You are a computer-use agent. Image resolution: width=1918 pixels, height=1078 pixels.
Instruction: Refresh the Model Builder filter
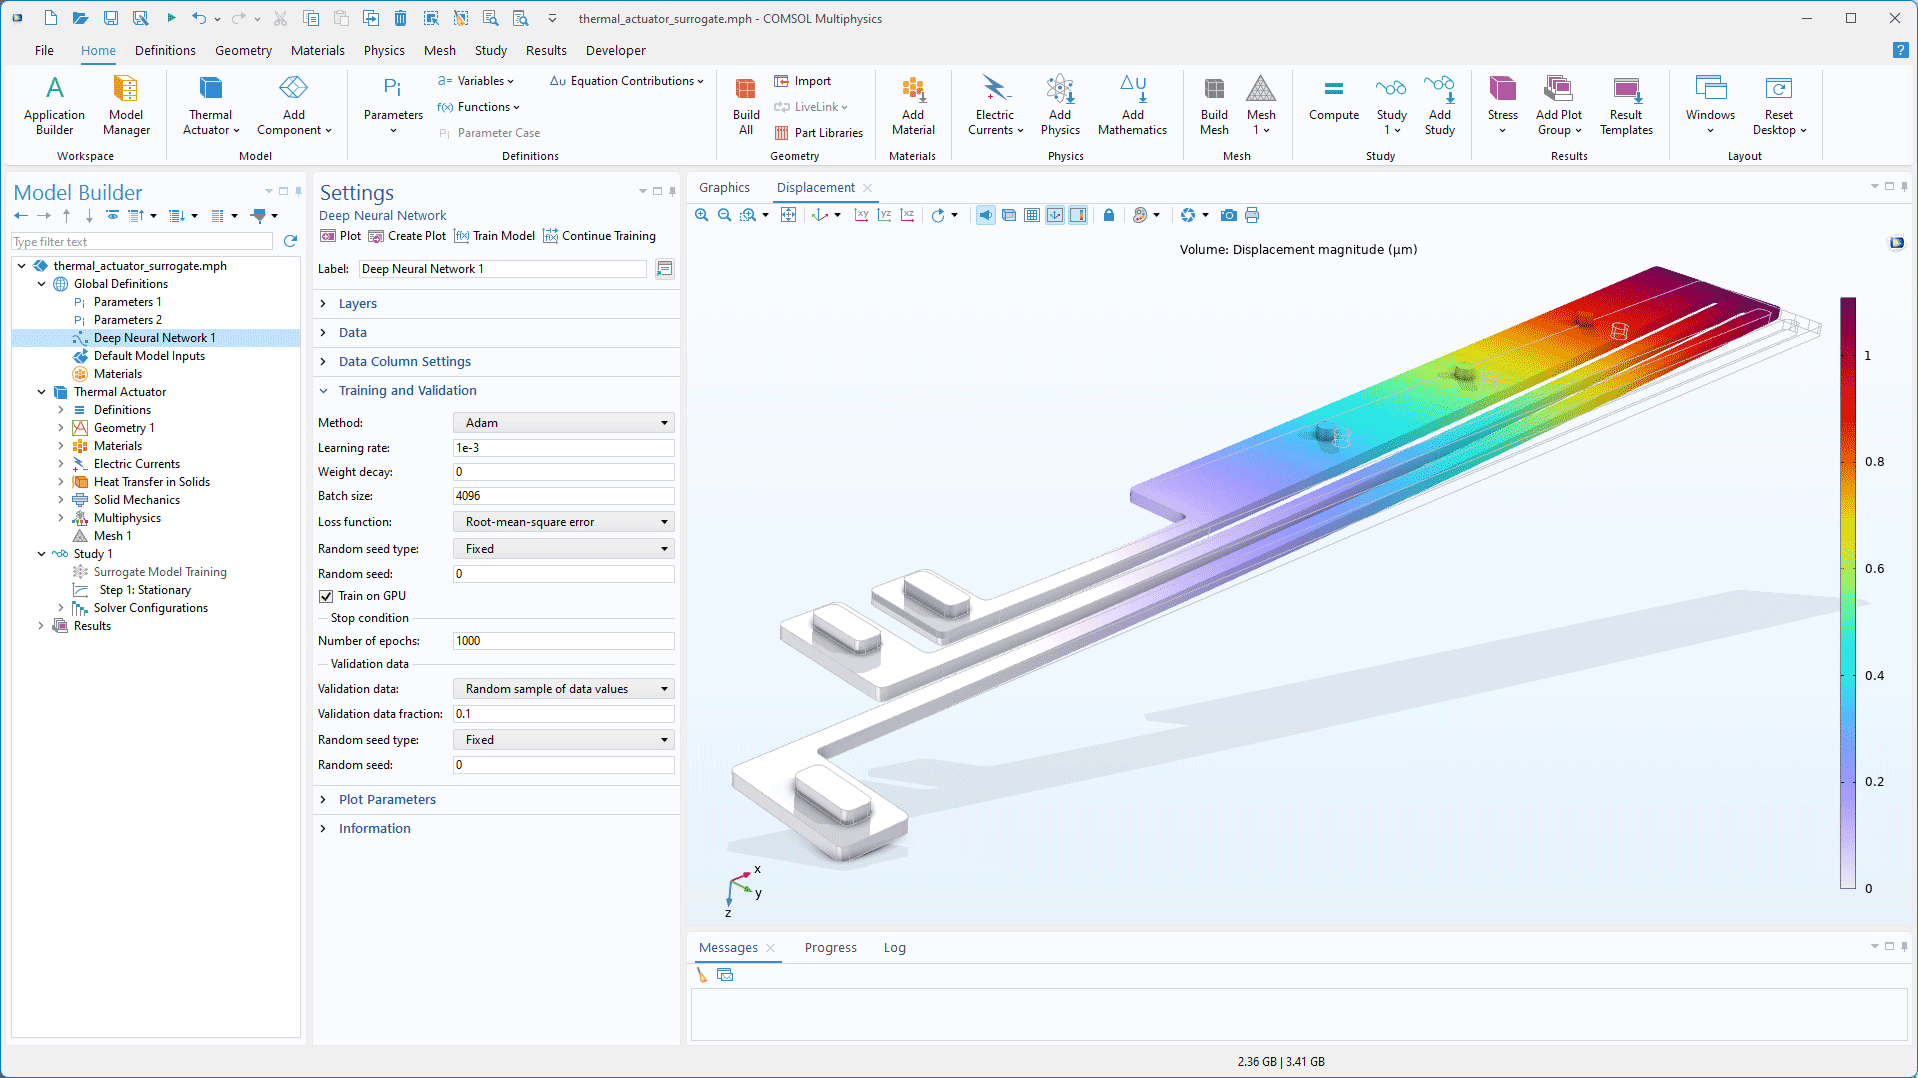coord(290,241)
